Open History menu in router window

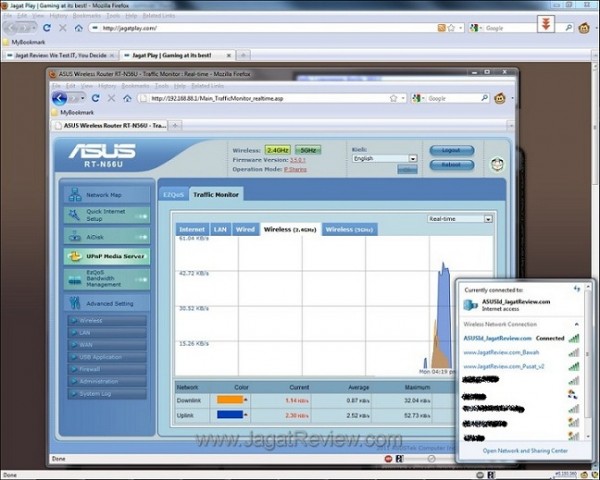(x=107, y=86)
